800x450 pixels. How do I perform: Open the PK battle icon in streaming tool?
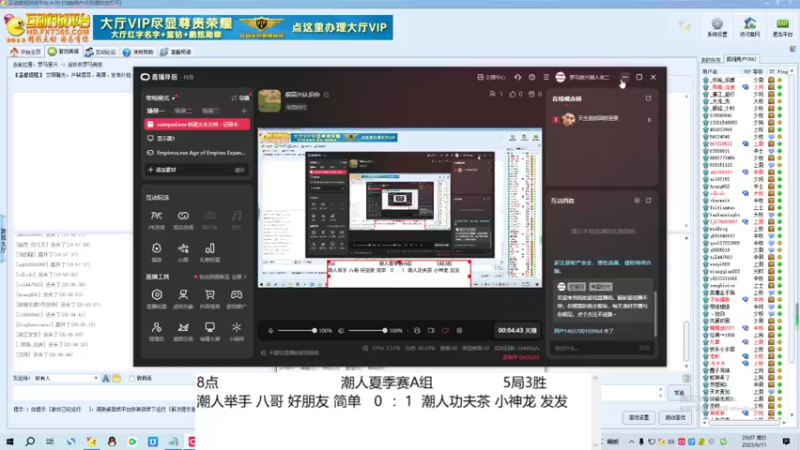(156, 216)
